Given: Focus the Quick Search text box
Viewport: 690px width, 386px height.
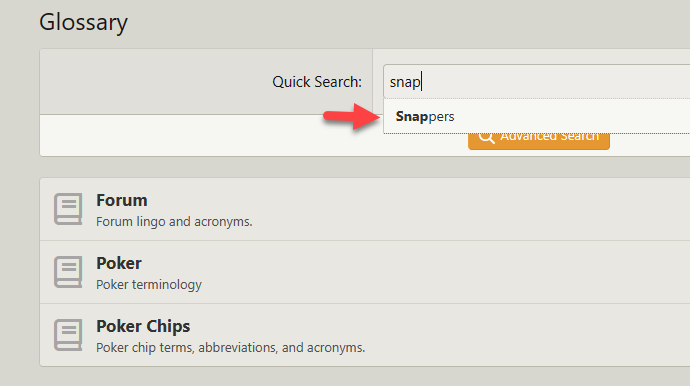Looking at the screenshot, I should click(x=536, y=82).
